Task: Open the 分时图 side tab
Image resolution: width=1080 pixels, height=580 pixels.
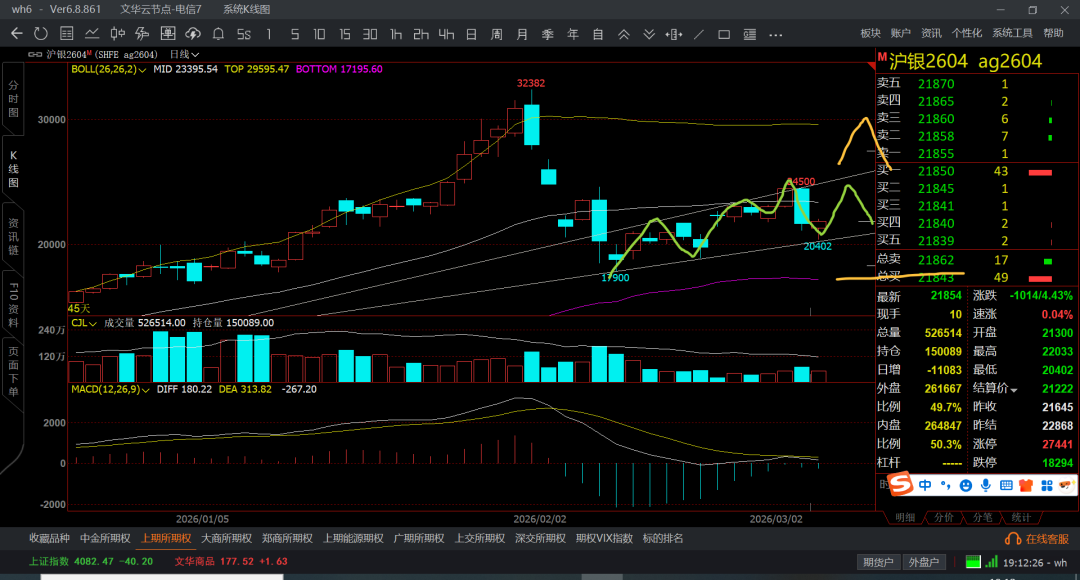Action: click(x=13, y=100)
